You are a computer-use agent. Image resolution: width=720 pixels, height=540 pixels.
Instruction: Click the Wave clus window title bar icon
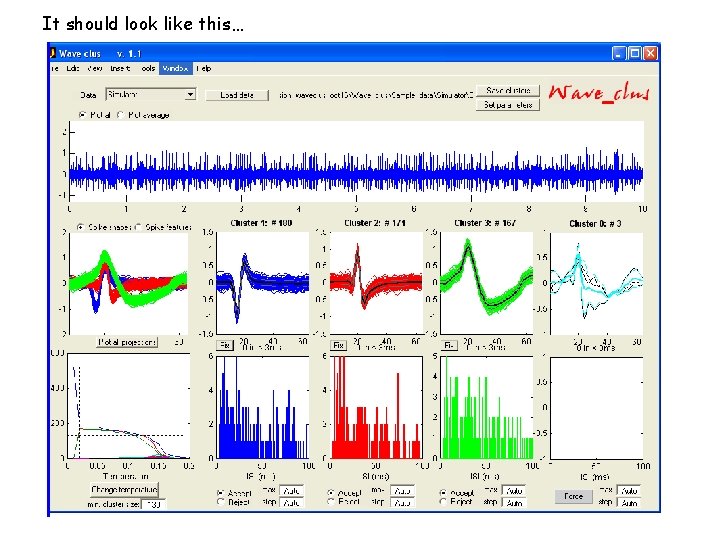(53, 53)
